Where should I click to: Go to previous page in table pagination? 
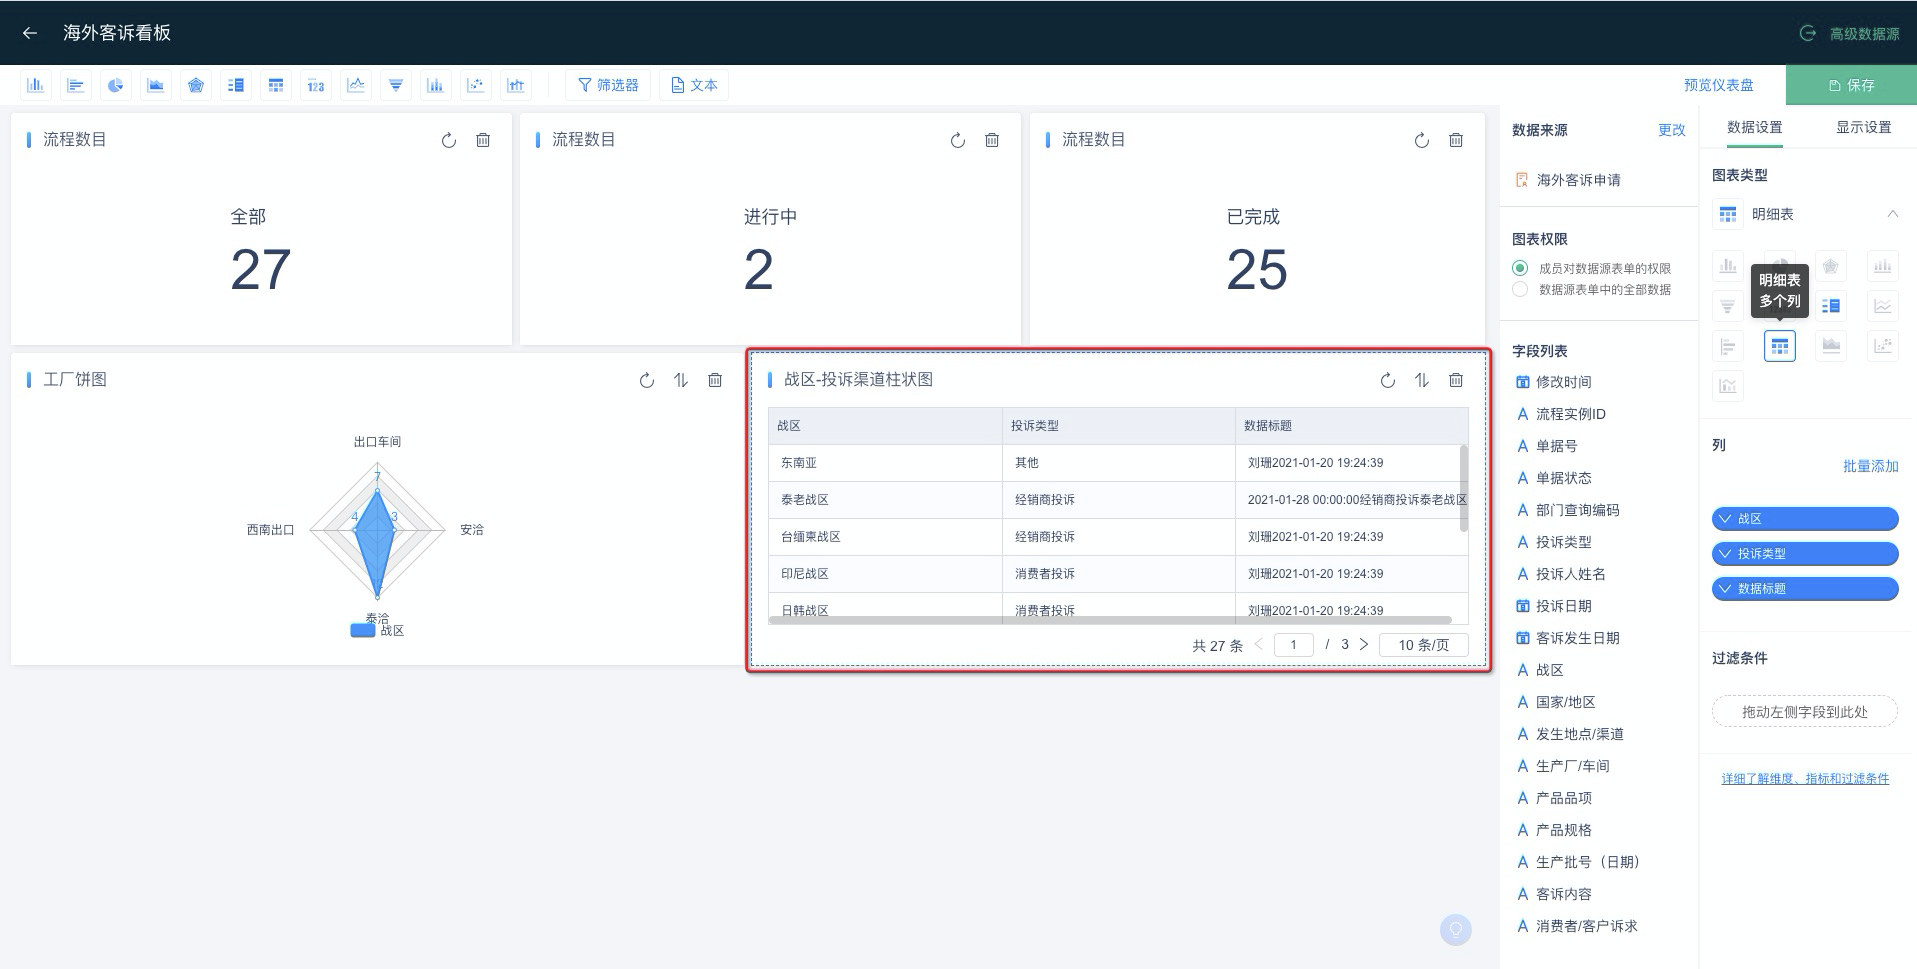click(x=1259, y=645)
